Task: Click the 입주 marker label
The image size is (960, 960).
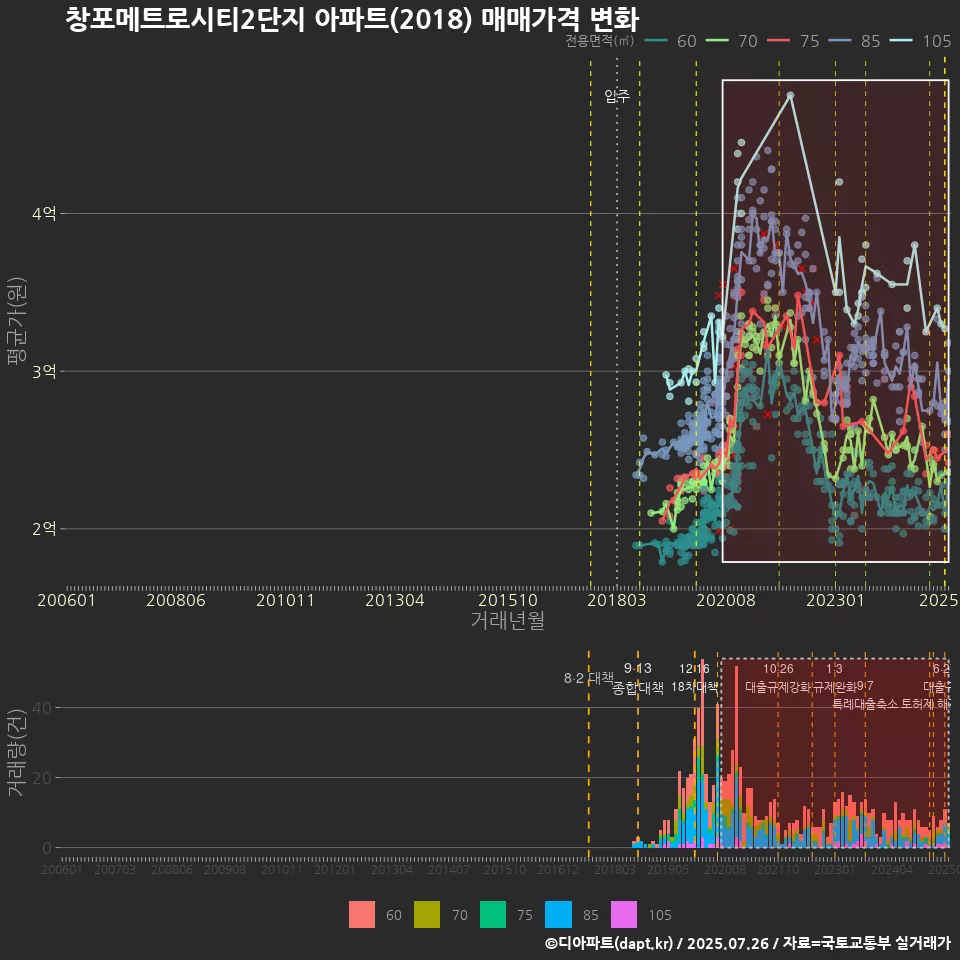Action: click(617, 96)
